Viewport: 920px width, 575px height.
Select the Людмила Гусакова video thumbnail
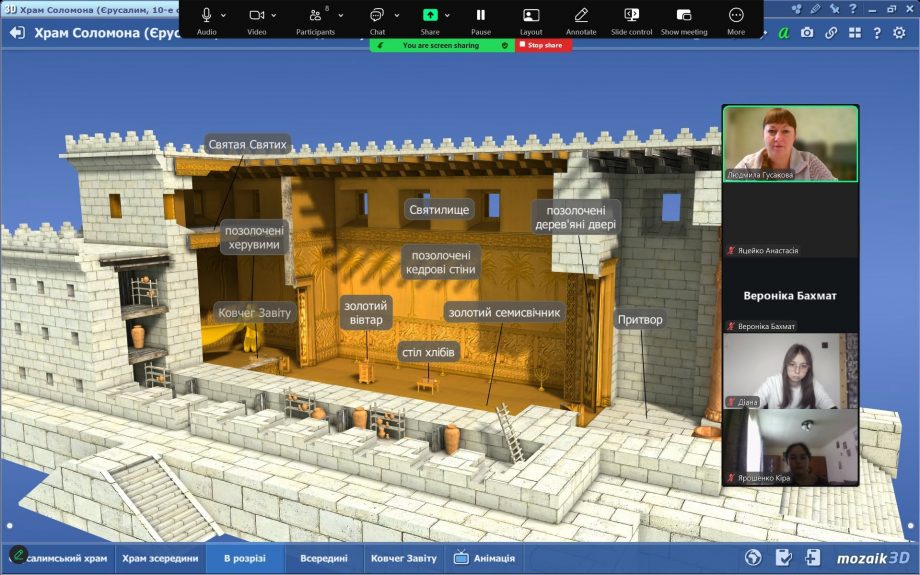coord(790,143)
